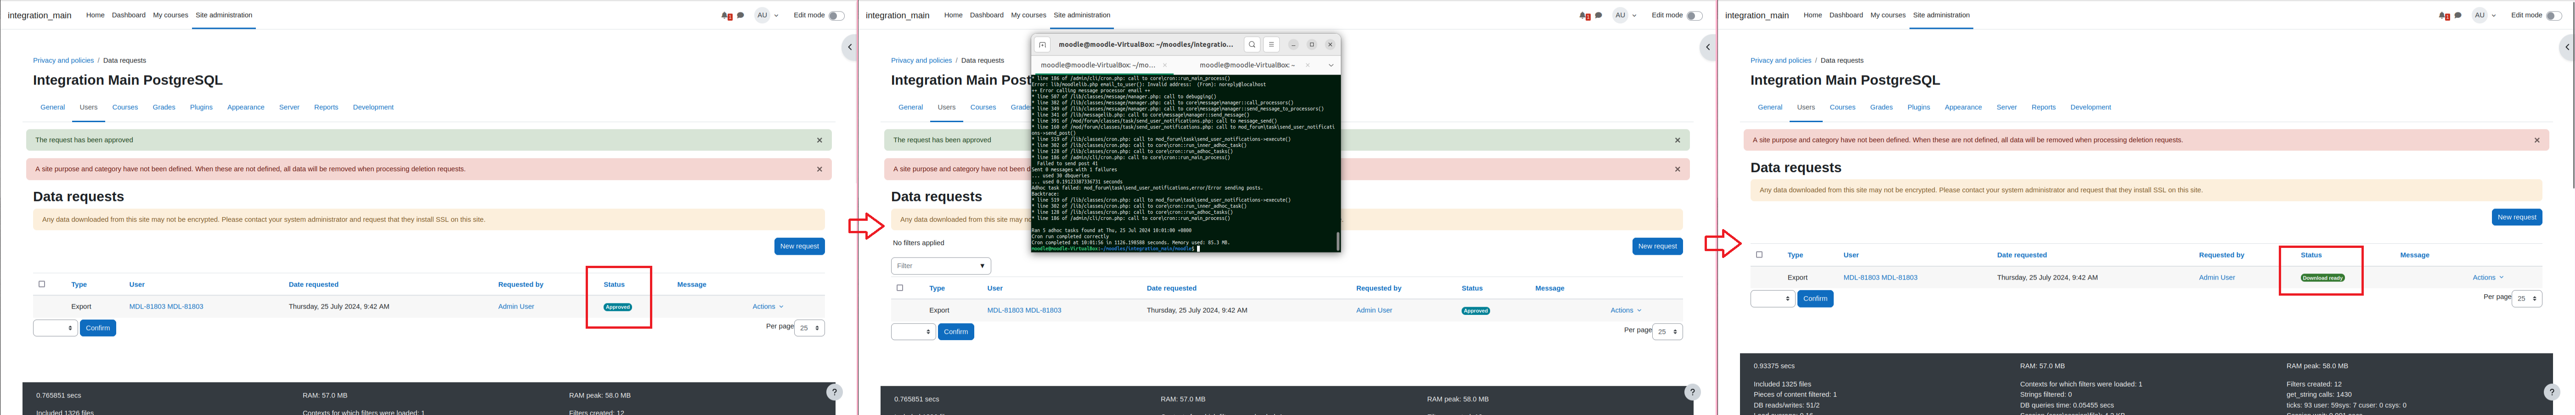The width and height of the screenshot is (2576, 415).
Task: Open Reports tab in right panel
Action: point(2044,107)
